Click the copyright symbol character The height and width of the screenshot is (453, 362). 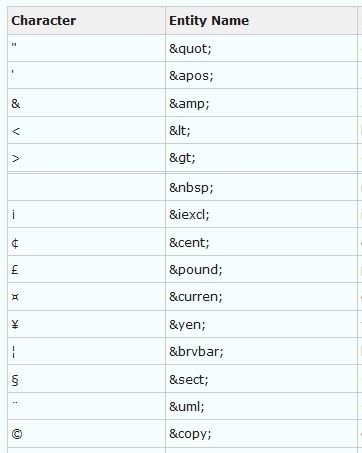click(17, 434)
